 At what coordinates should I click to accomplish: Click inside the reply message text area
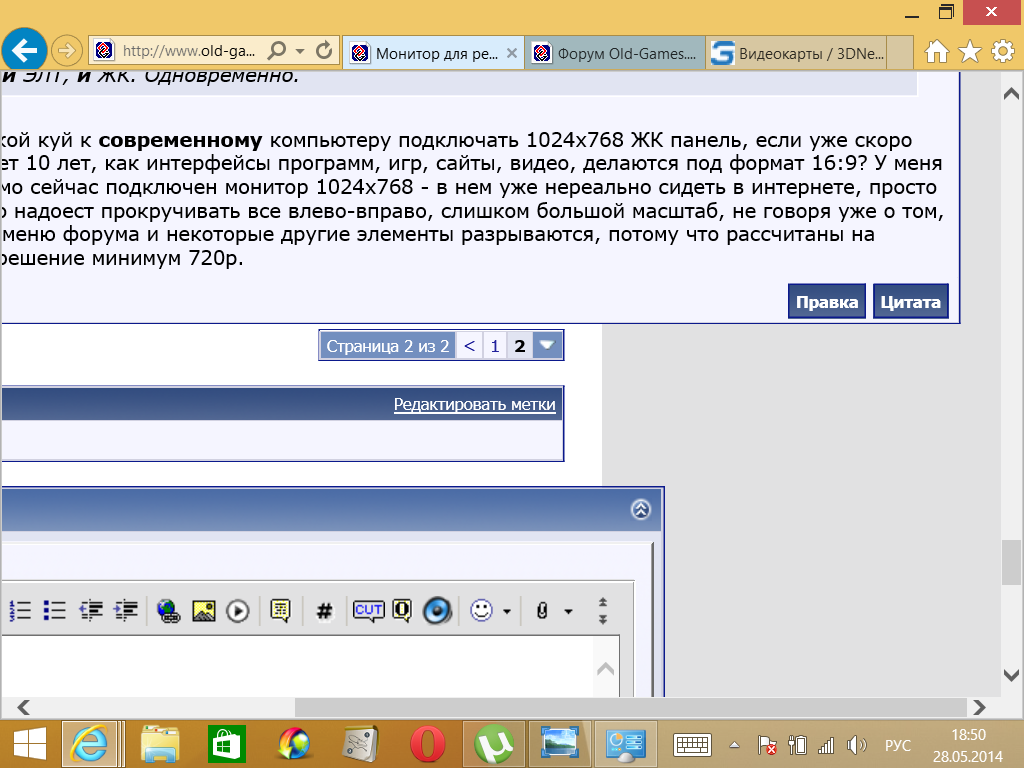click(297, 666)
